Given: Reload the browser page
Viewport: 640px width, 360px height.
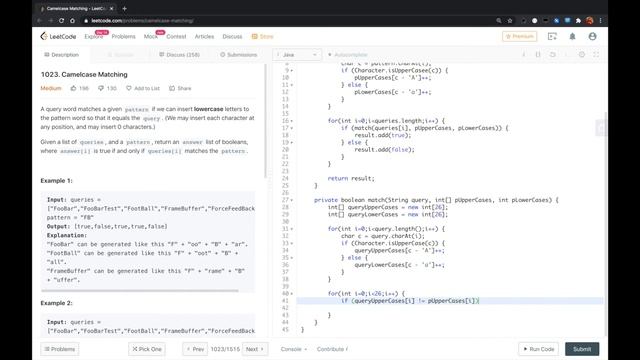Looking at the screenshot, I should (61, 20).
